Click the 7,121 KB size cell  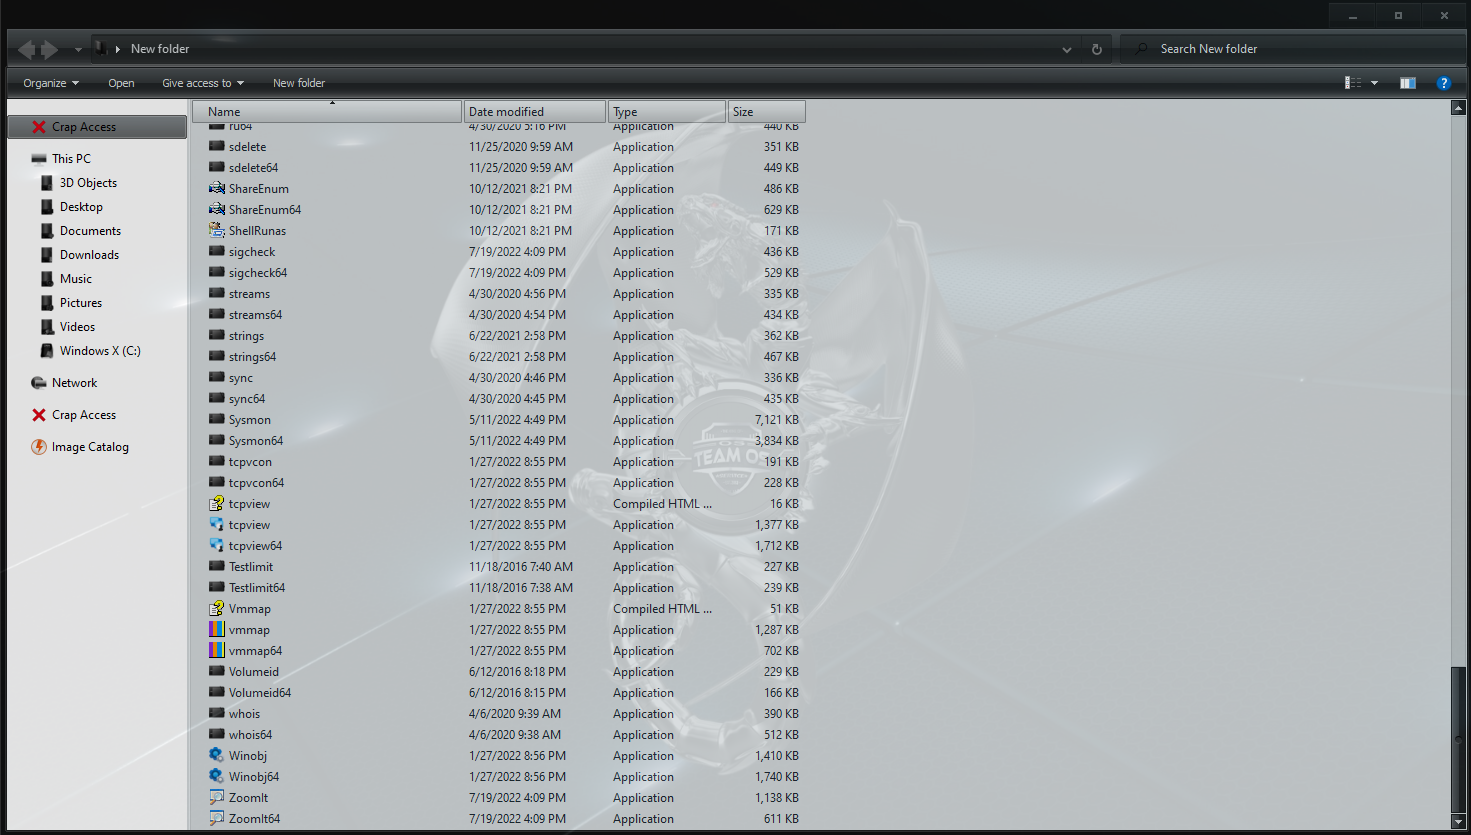[777, 420]
